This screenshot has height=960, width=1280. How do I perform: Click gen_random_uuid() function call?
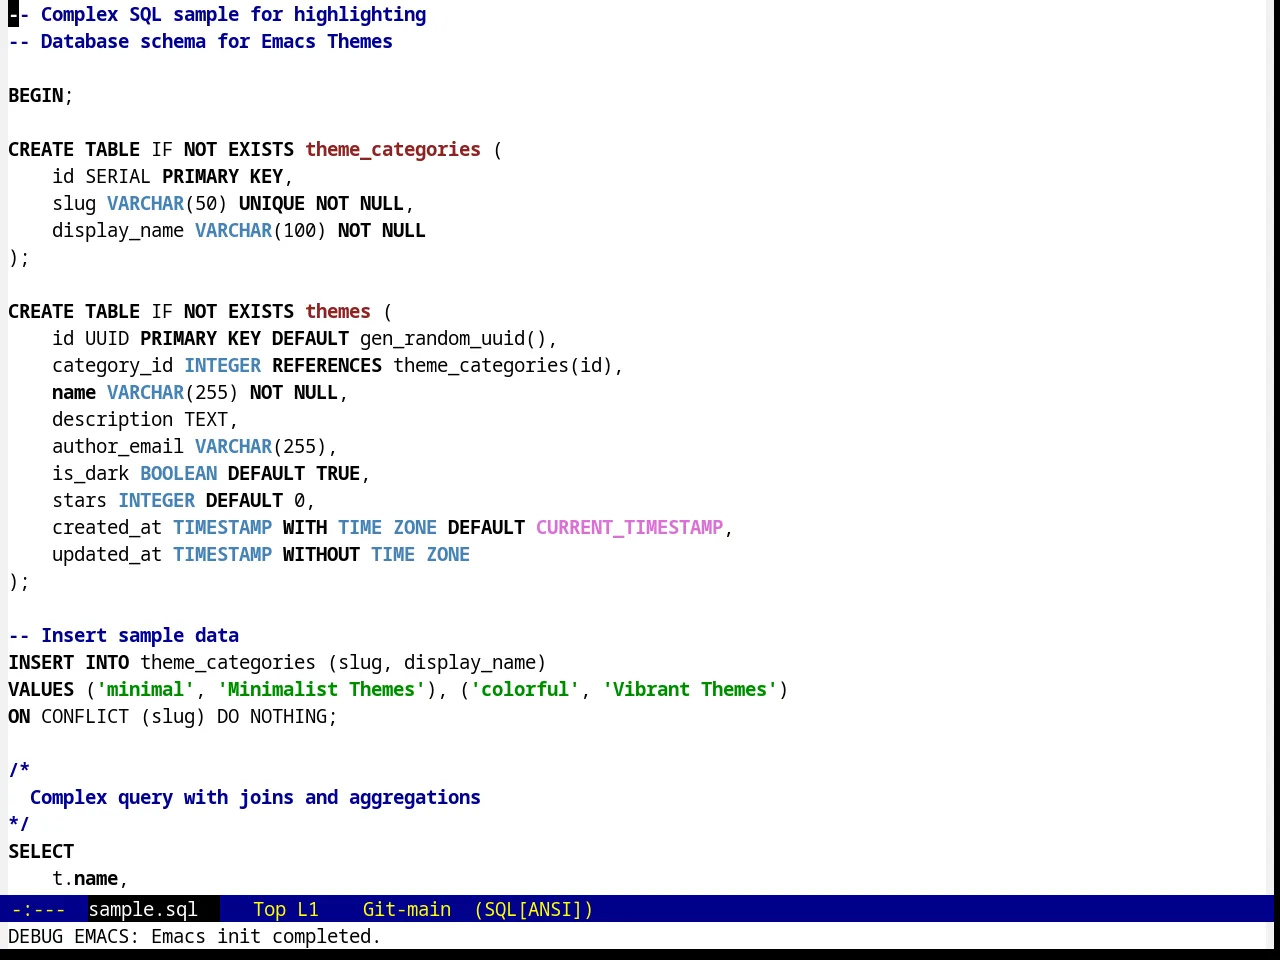click(x=453, y=338)
